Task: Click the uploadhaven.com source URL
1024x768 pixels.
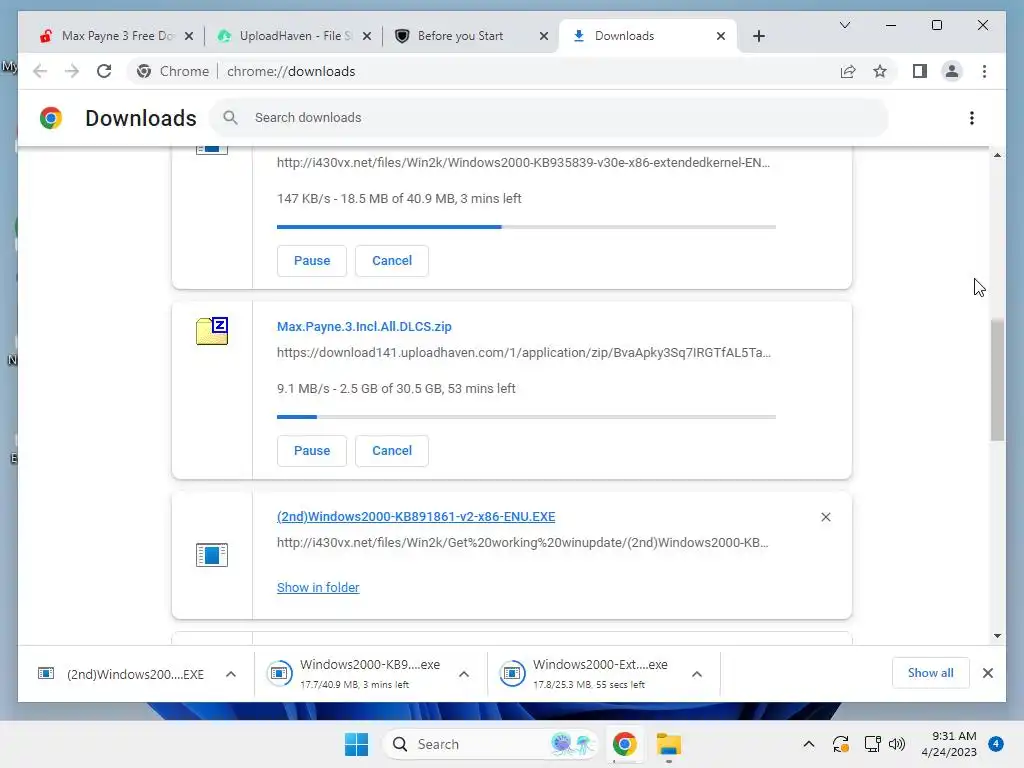Action: 524,353
